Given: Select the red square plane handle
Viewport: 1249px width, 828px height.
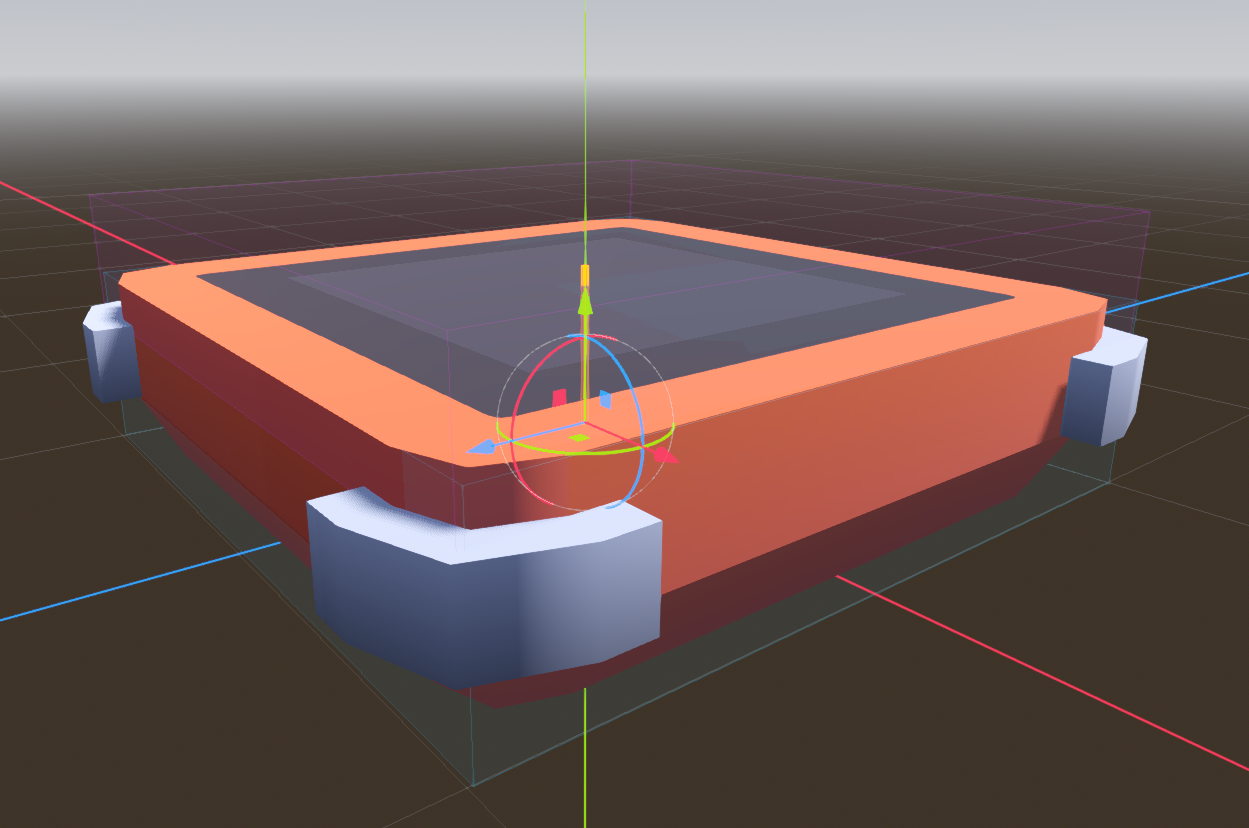Looking at the screenshot, I should click(x=560, y=399).
